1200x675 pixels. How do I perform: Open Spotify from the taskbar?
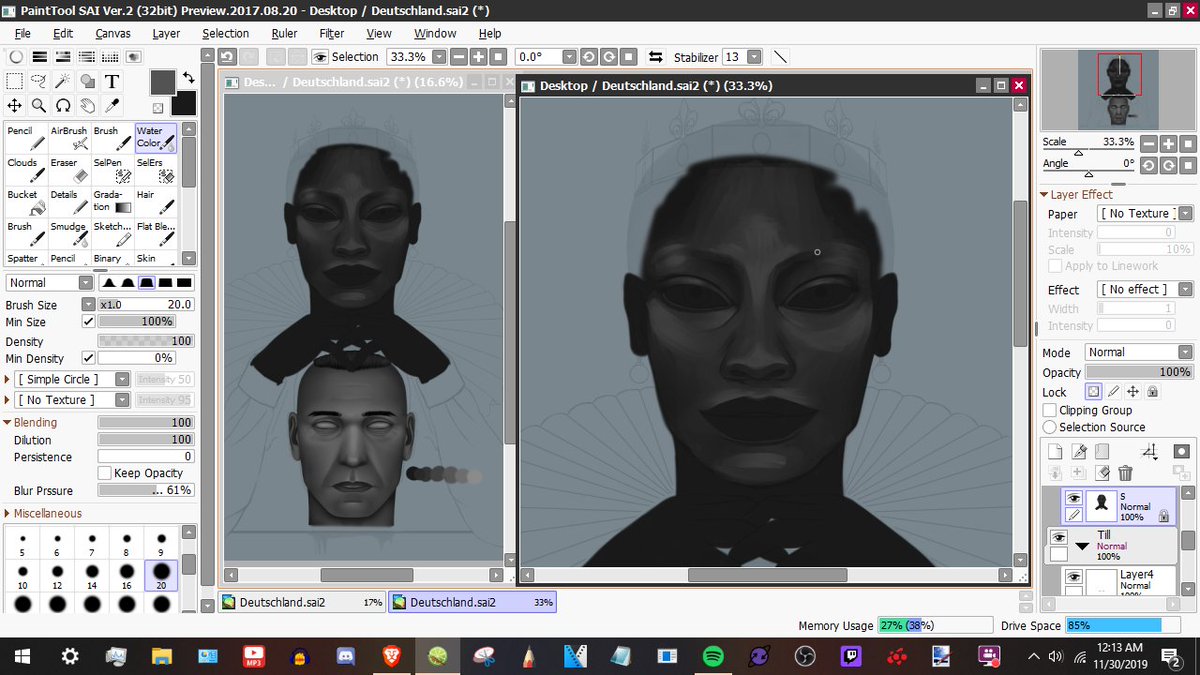pyautogui.click(x=713, y=656)
